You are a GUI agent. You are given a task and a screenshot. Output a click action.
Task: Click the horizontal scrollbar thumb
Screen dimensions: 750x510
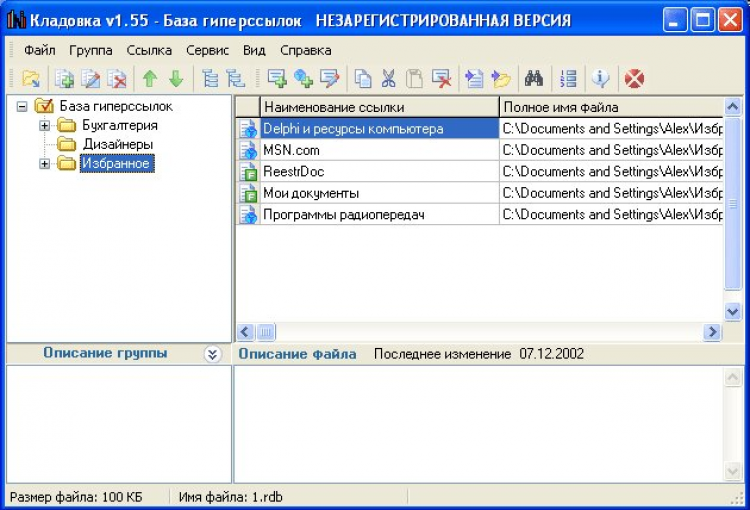point(266,332)
